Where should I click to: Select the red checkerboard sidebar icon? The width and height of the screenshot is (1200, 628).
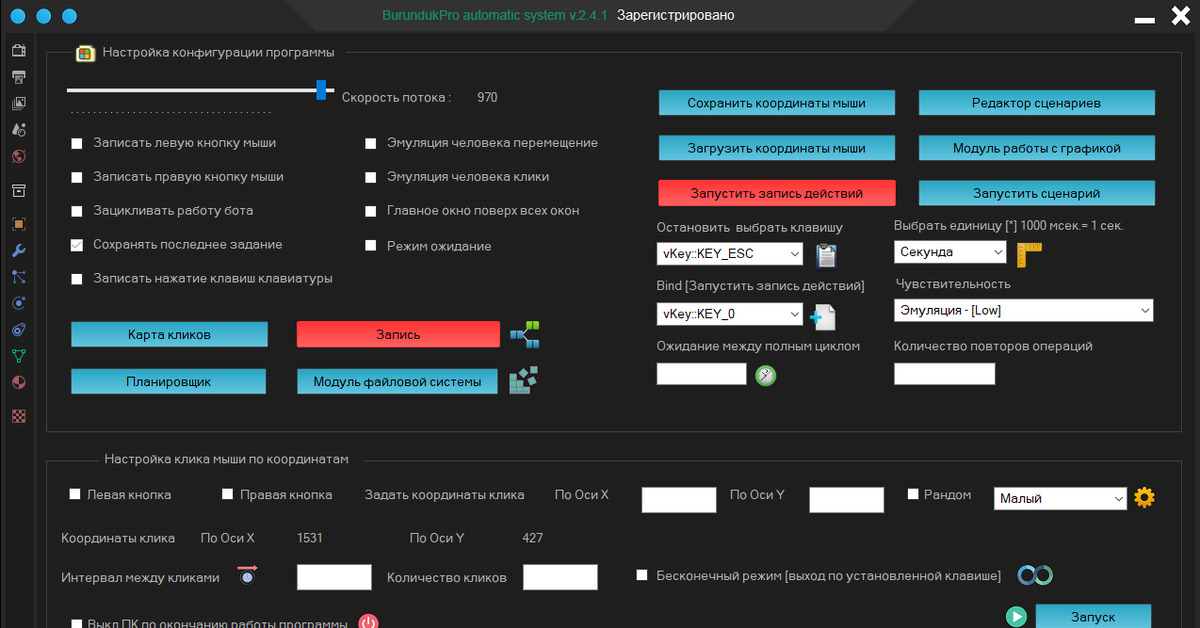coord(18,416)
